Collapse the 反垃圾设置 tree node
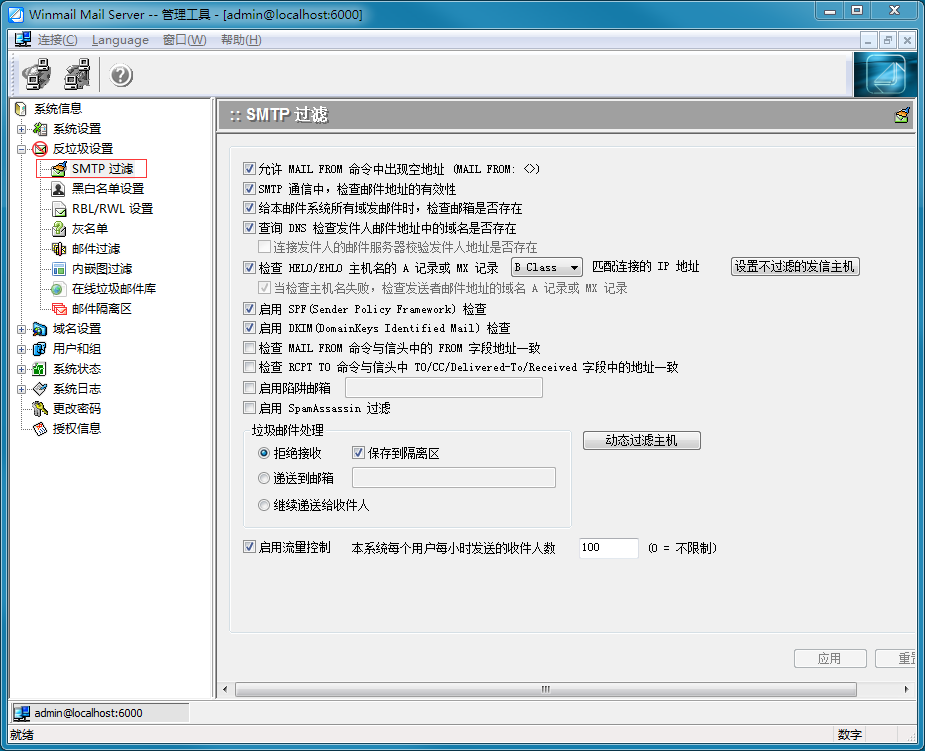This screenshot has height=751, width=925. click(x=22, y=149)
